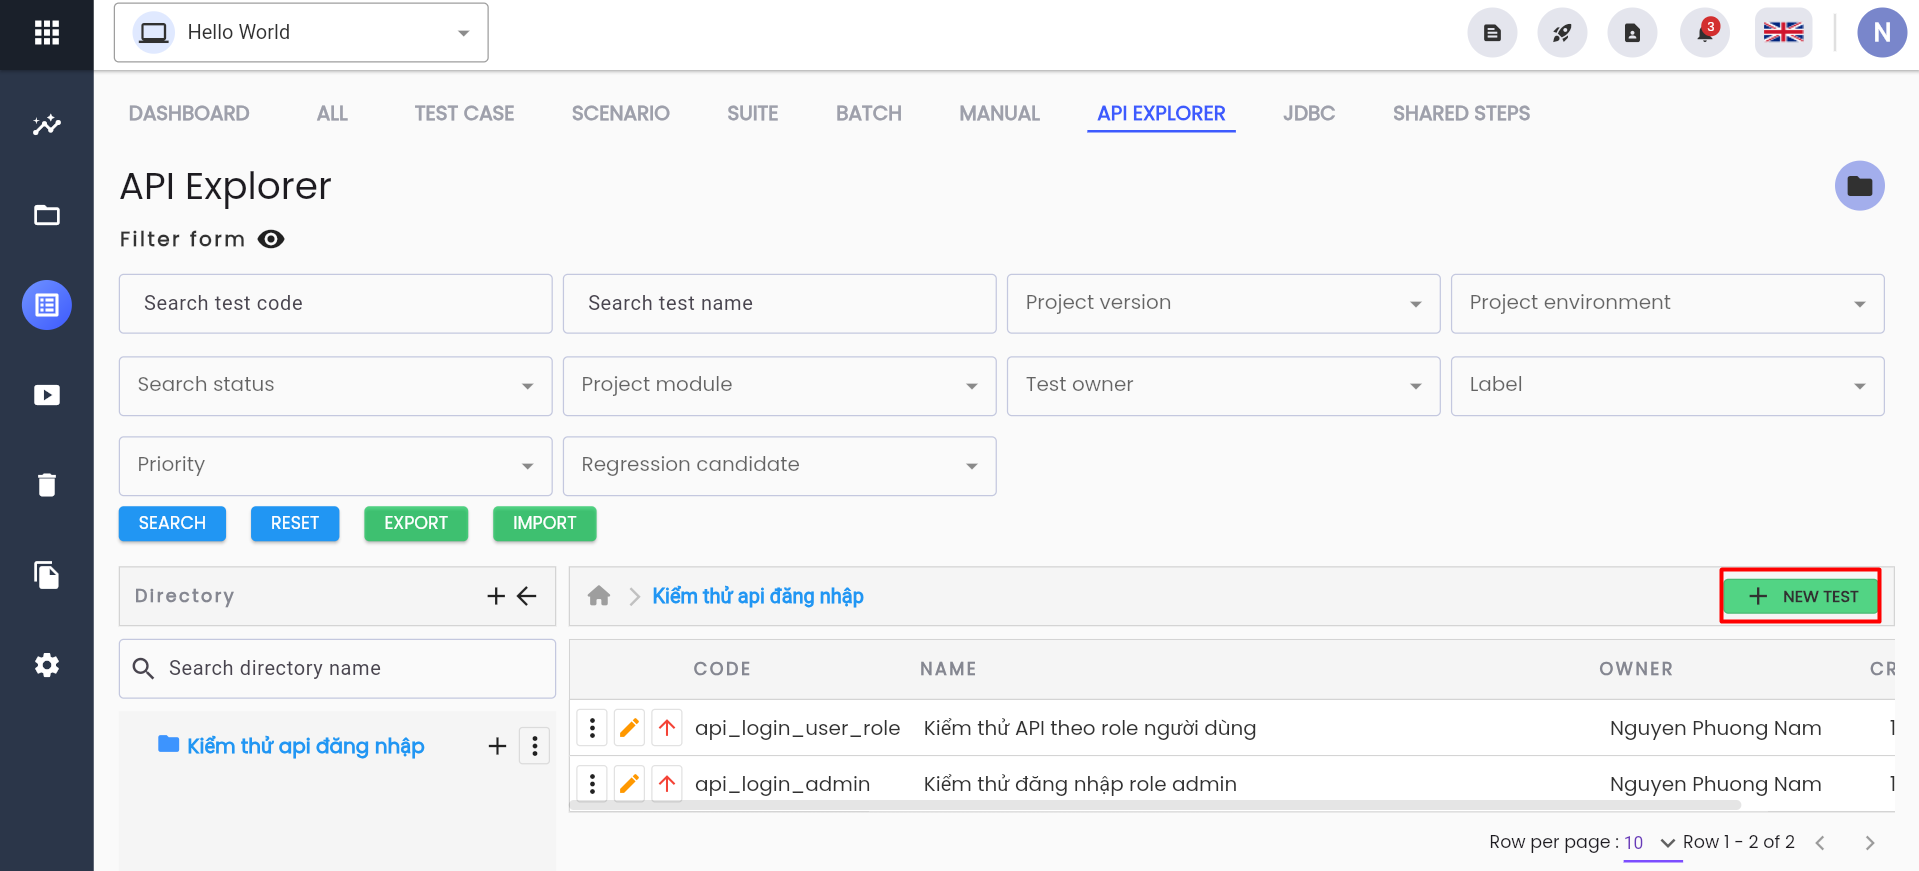The width and height of the screenshot is (1919, 871).
Task: Focus the Search test code field
Action: click(x=335, y=303)
